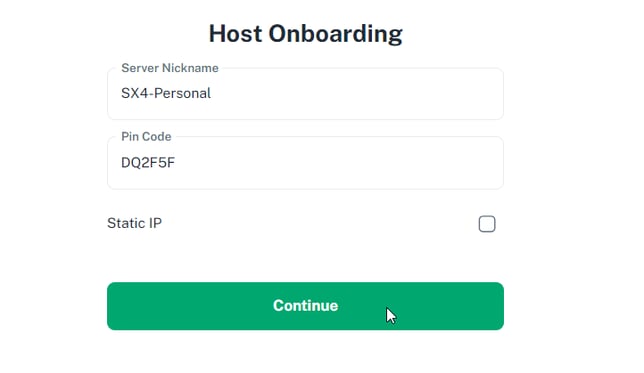Click the green Continue button

305,306
